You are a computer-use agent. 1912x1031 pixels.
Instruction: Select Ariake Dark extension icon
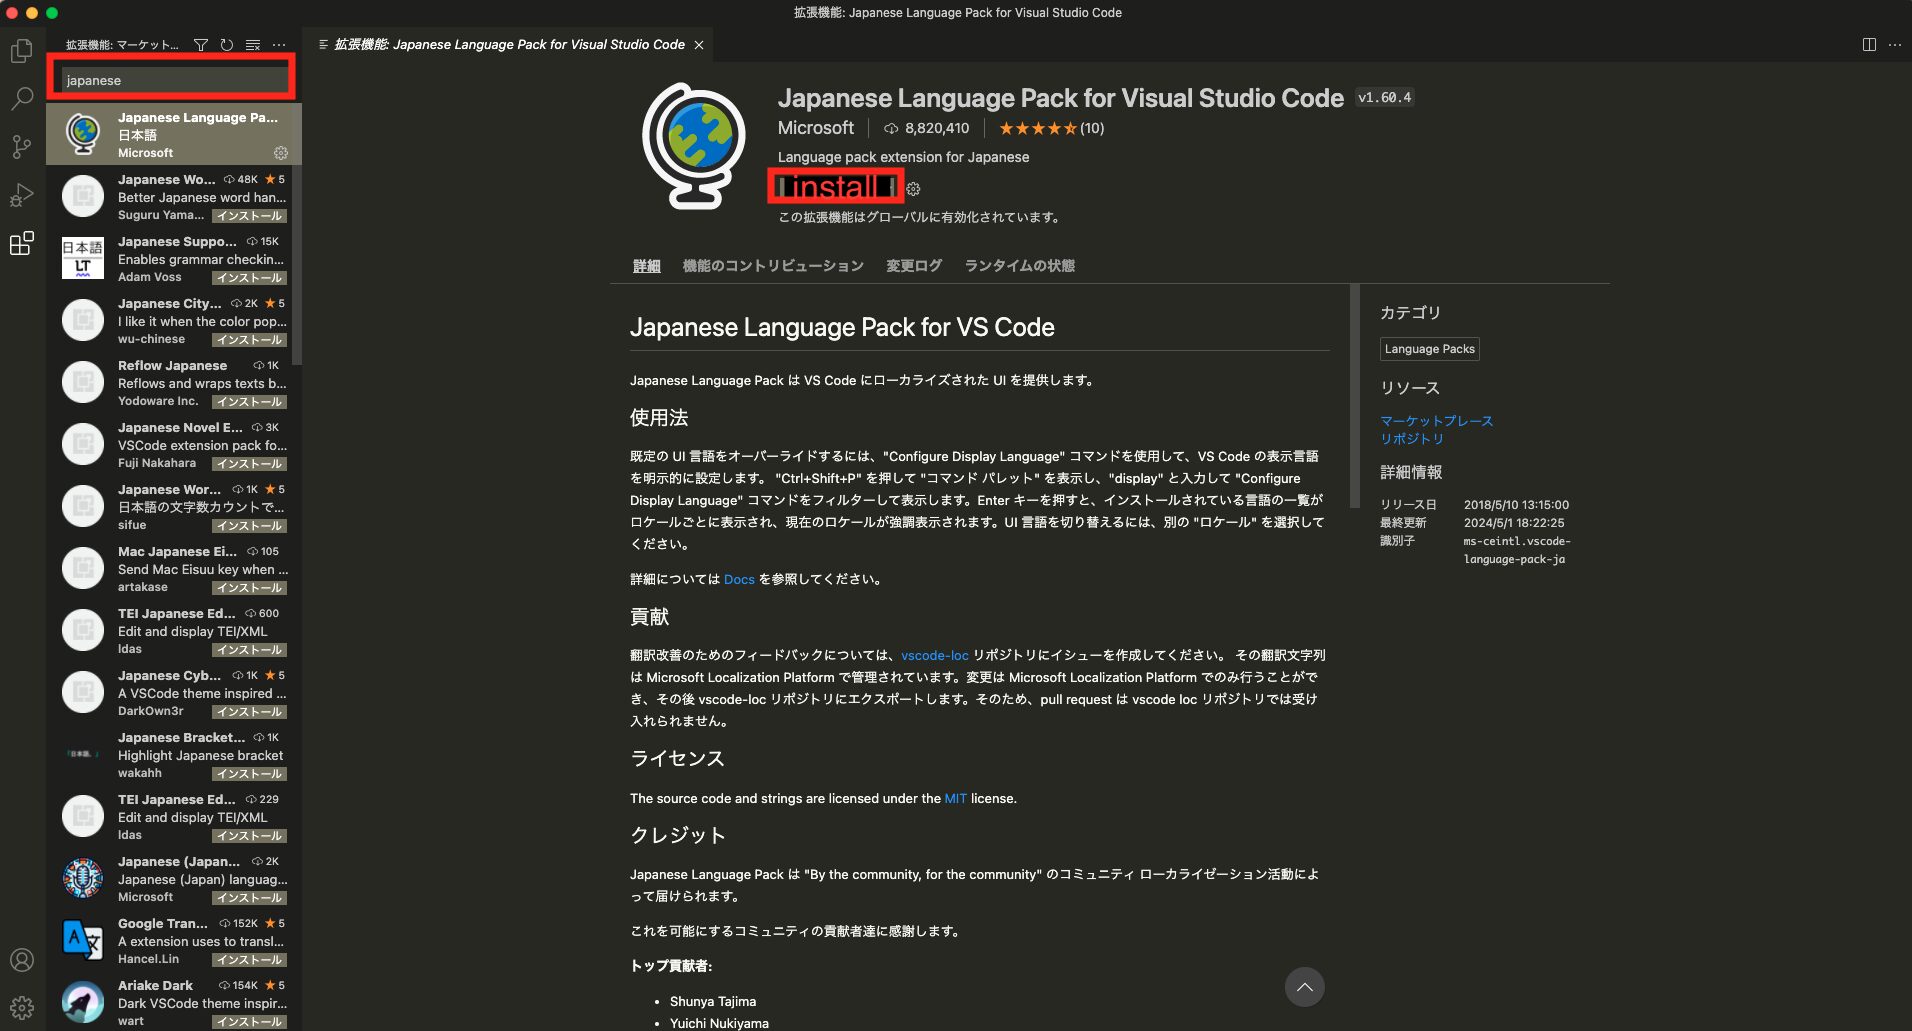(x=83, y=1002)
